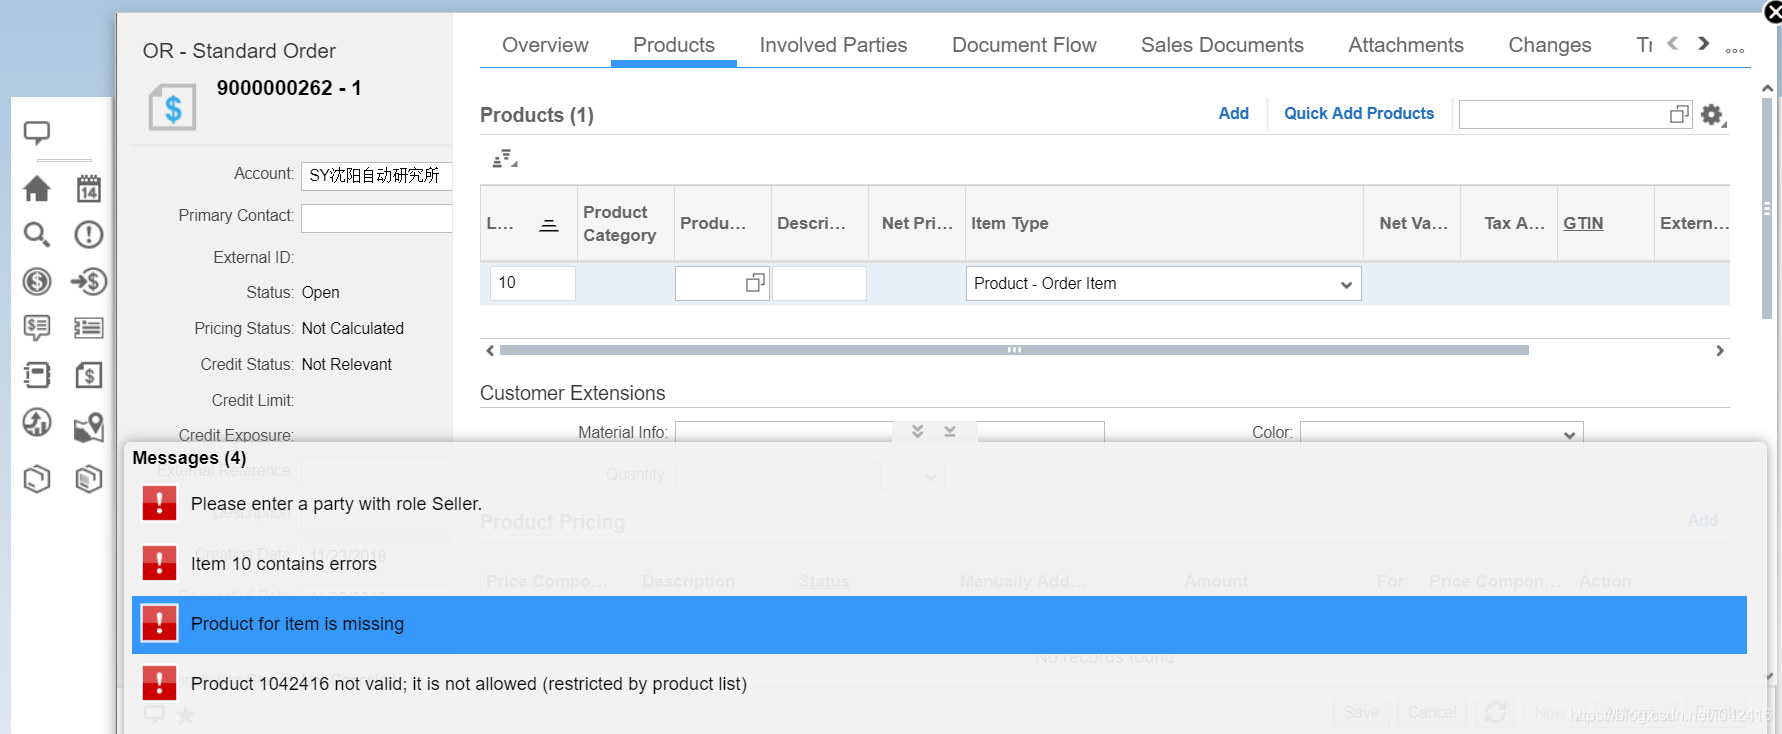Open the Document Flow tab
The height and width of the screenshot is (734, 1782).
1024,45
